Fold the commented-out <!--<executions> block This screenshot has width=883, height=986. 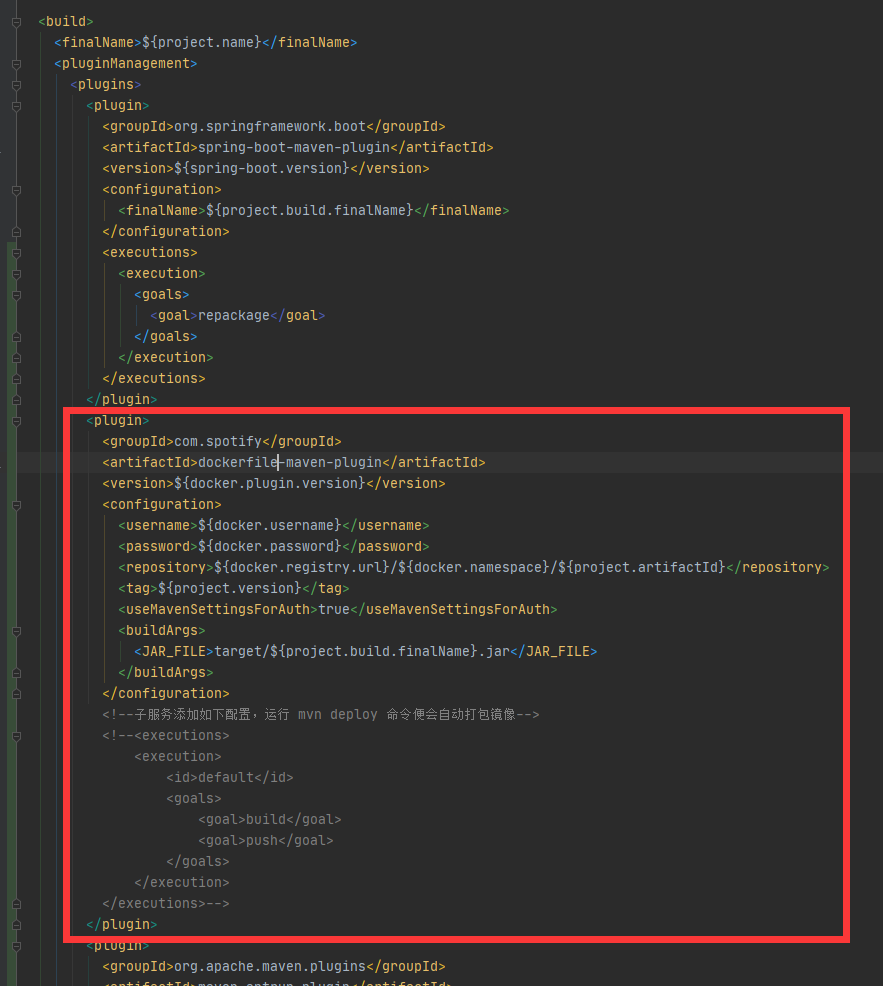[x=15, y=735]
